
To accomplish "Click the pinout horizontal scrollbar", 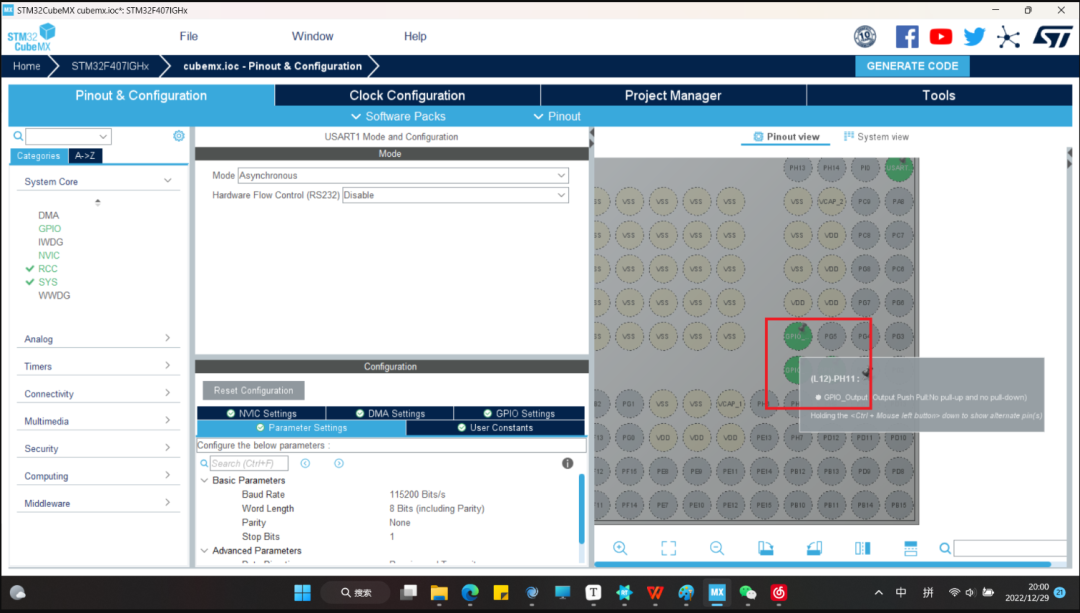I will [x=822, y=564].
